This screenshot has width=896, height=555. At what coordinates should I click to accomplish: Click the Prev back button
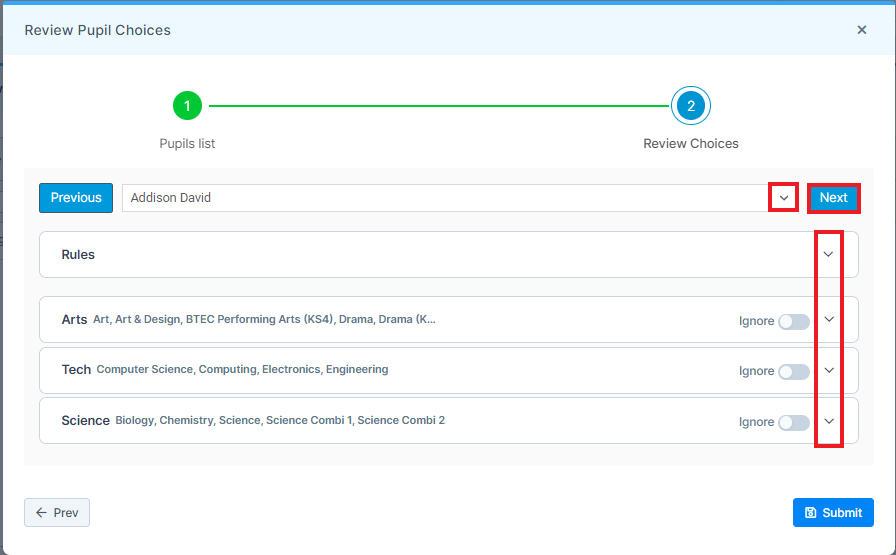57,513
